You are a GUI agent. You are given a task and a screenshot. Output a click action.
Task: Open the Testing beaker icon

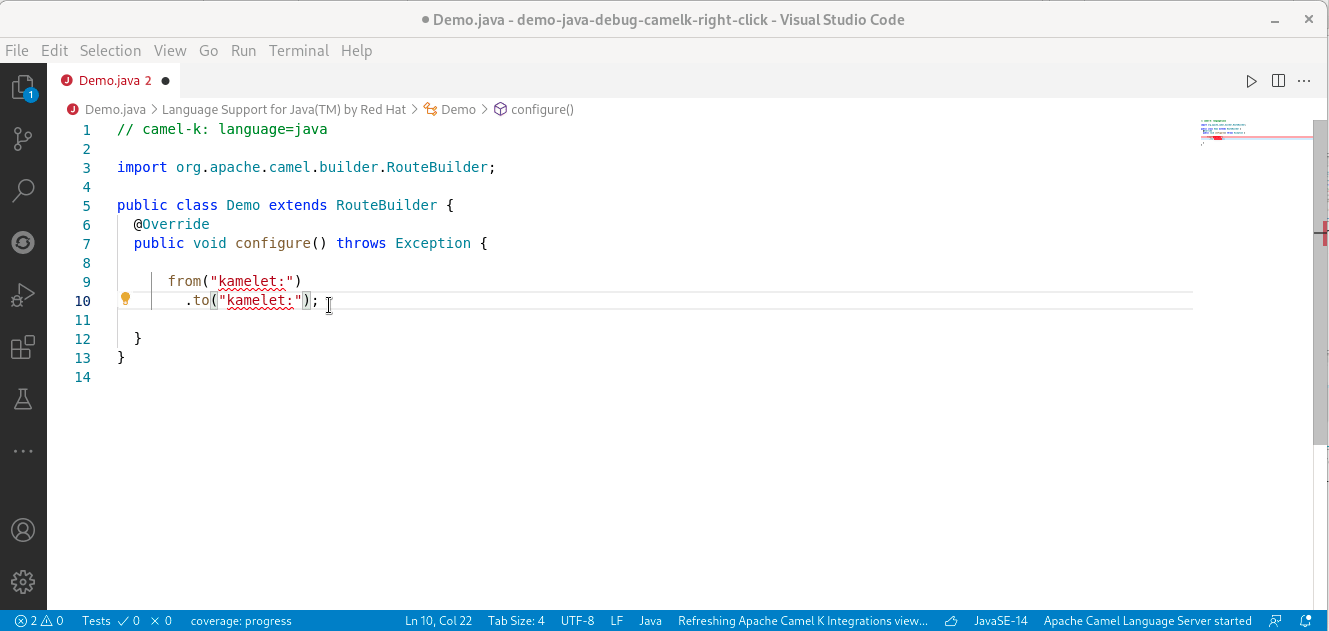pos(23,399)
